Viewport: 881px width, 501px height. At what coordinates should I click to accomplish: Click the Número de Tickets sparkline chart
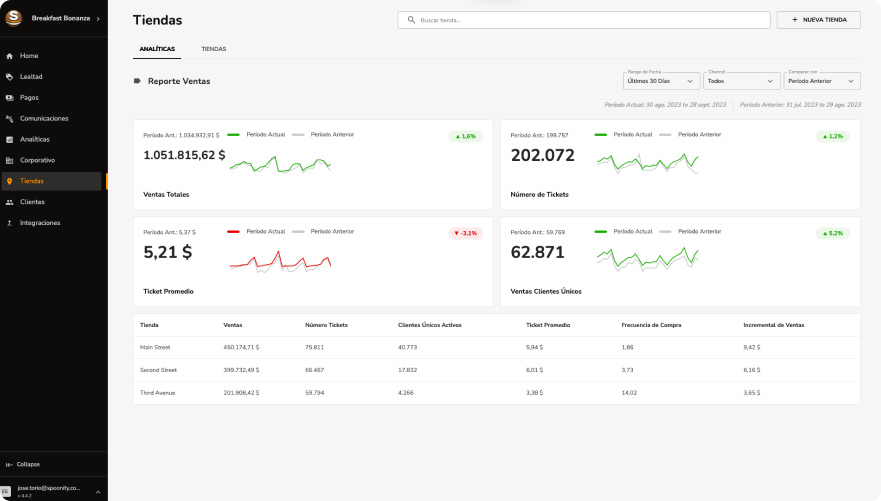[x=647, y=163]
